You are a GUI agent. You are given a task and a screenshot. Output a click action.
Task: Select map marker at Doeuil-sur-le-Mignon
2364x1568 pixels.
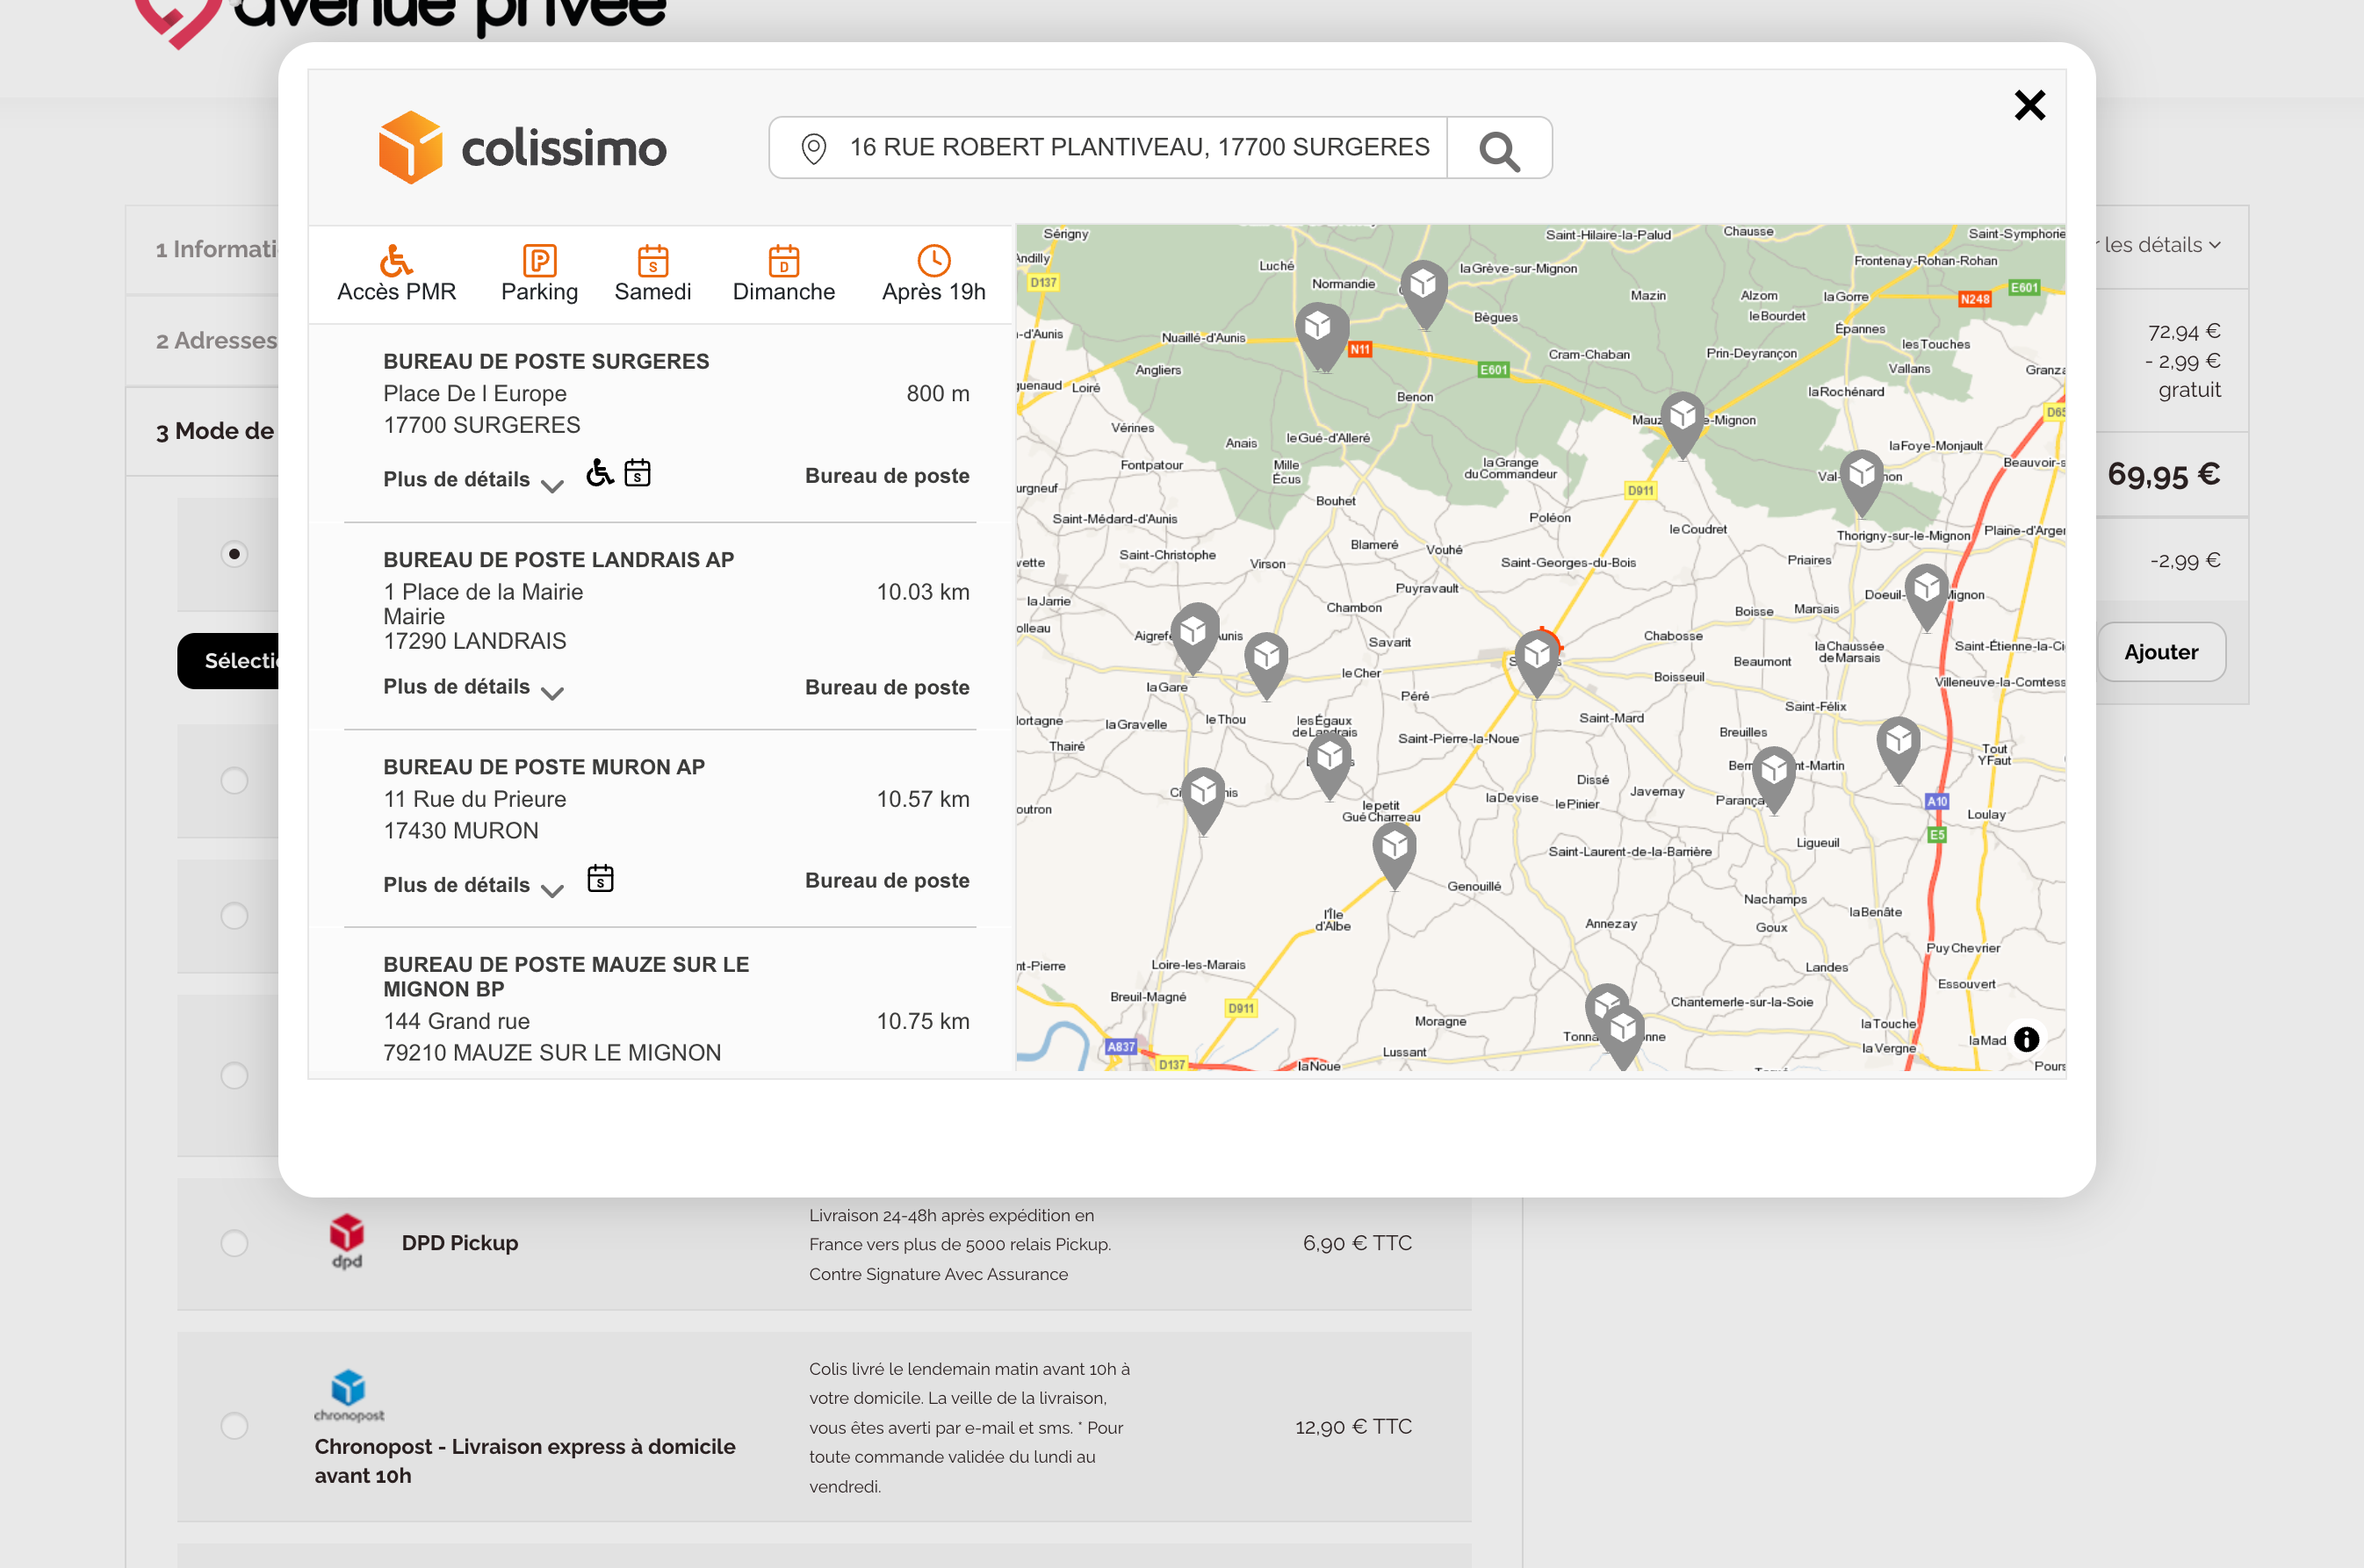[x=1927, y=596]
